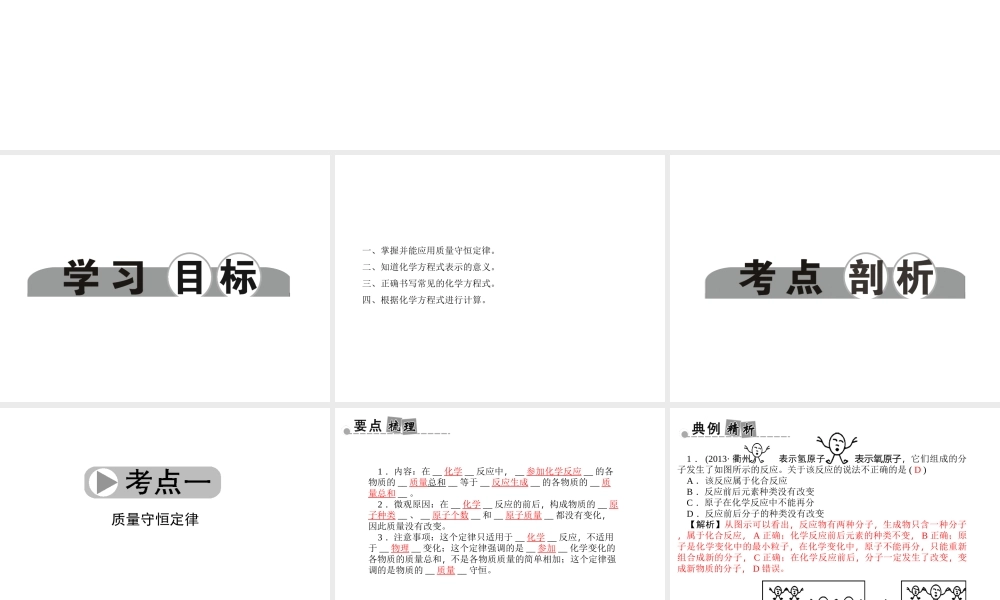Image resolution: width=1000 pixels, height=600 pixels.
Task: Click the small hydrogen atom cartoon figure
Action: point(756,453)
